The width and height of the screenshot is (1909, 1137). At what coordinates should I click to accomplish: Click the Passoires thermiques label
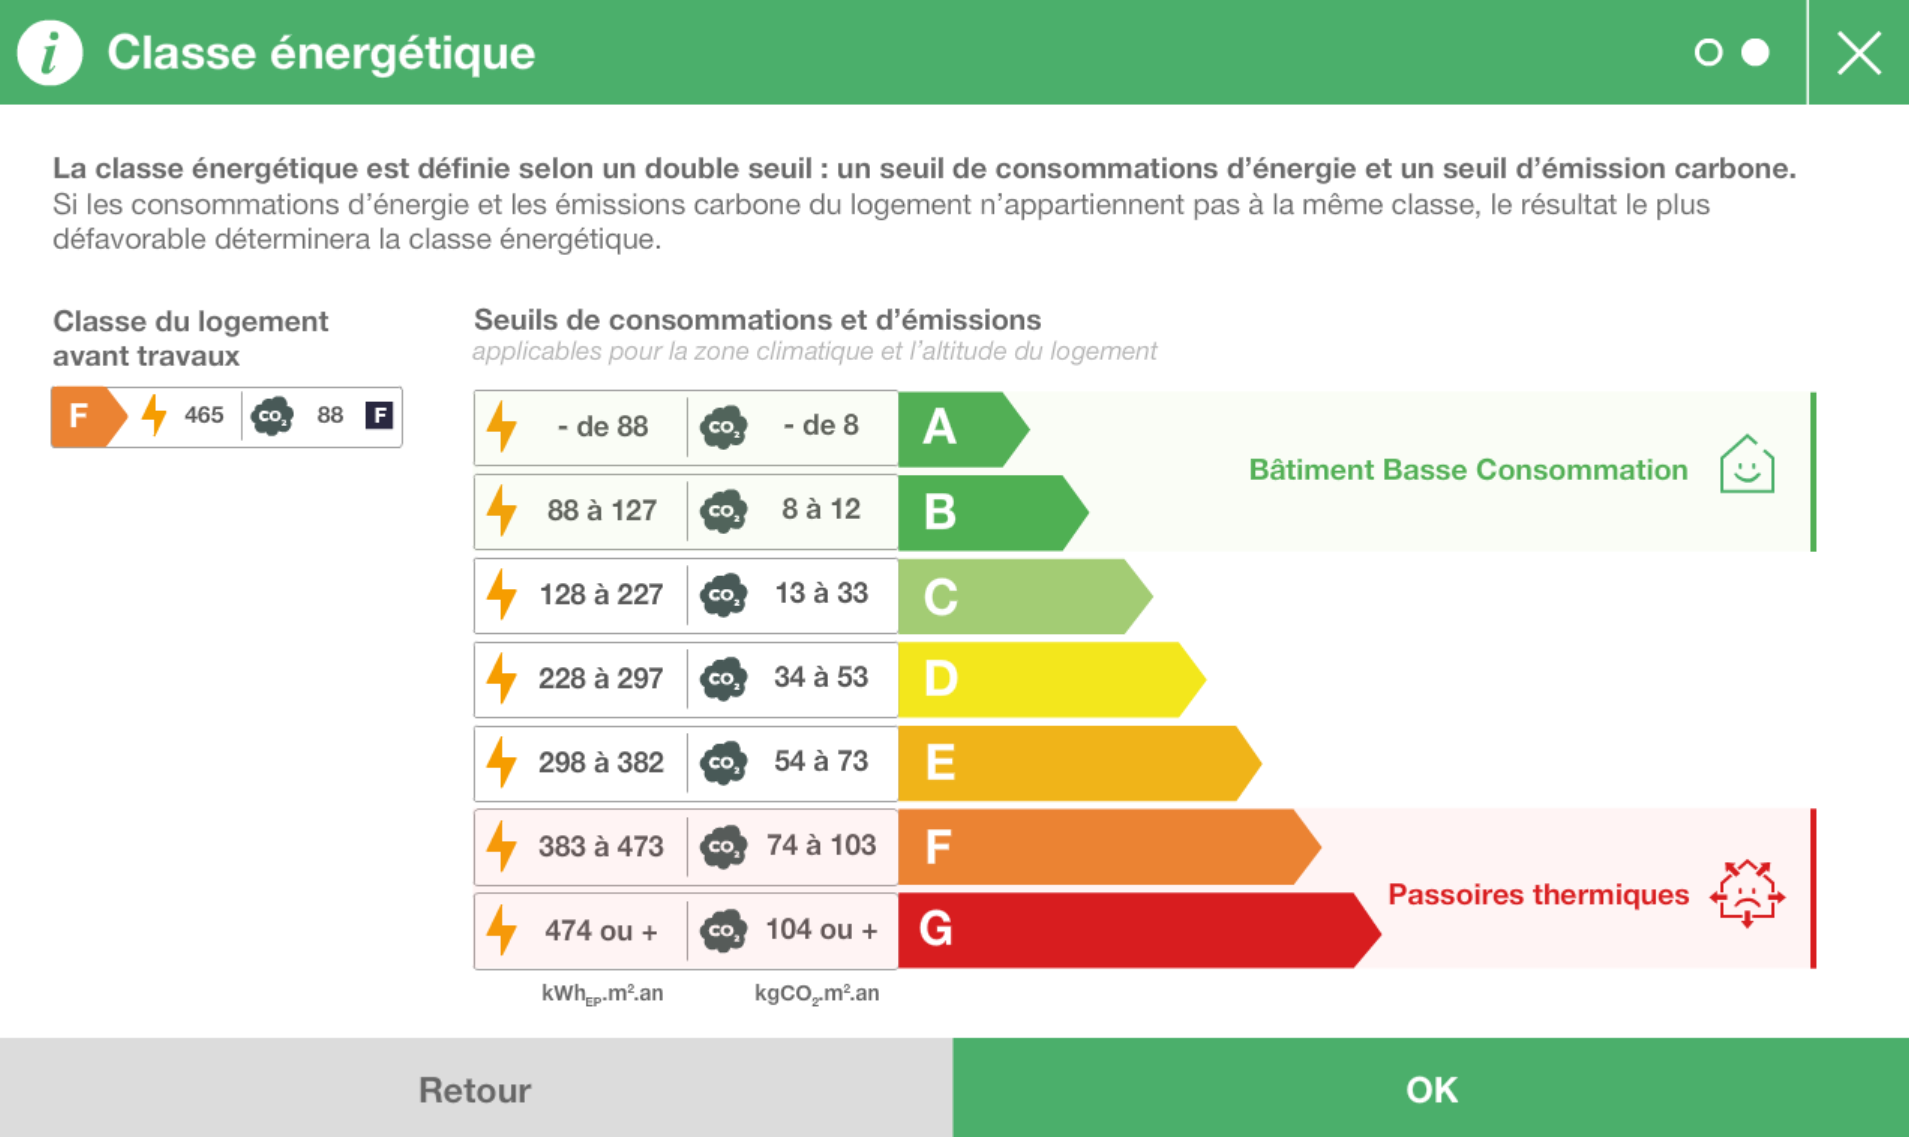coord(1538,894)
